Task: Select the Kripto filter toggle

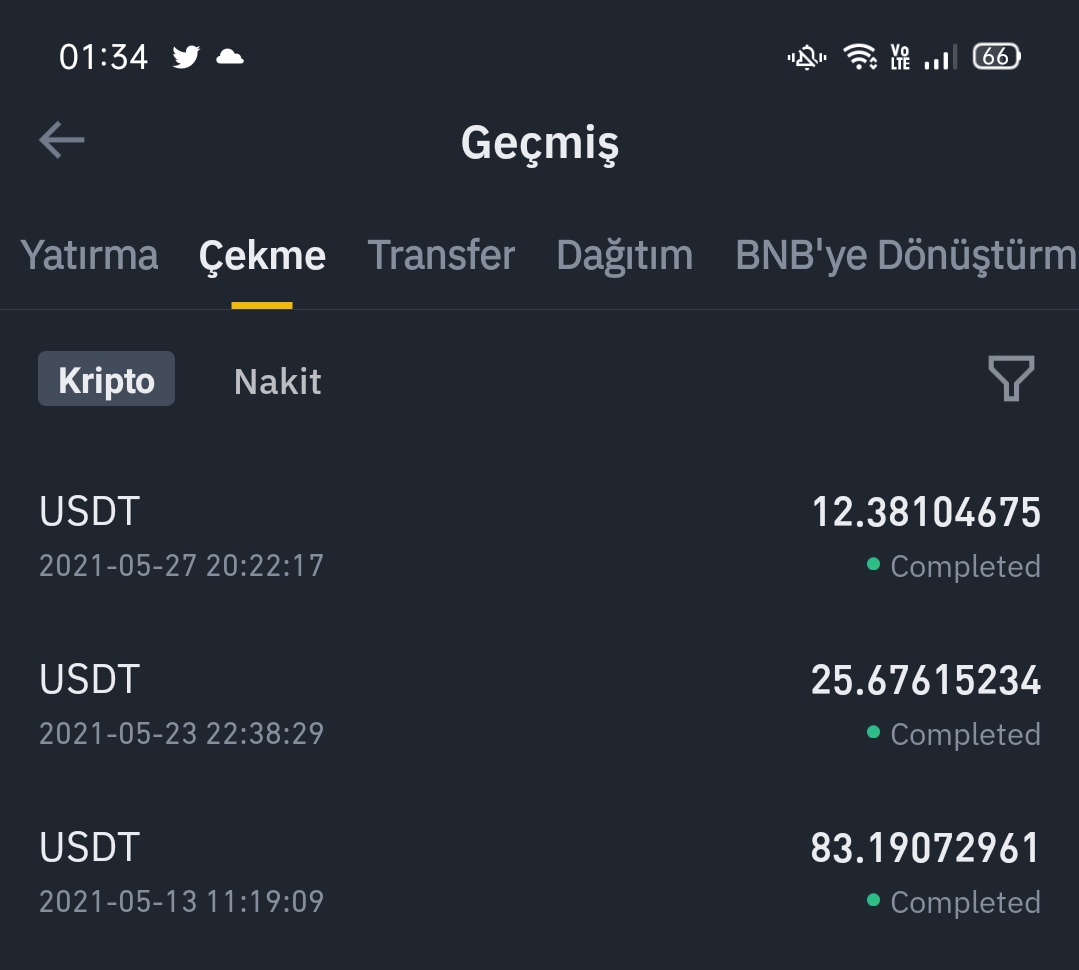Action: click(x=106, y=380)
